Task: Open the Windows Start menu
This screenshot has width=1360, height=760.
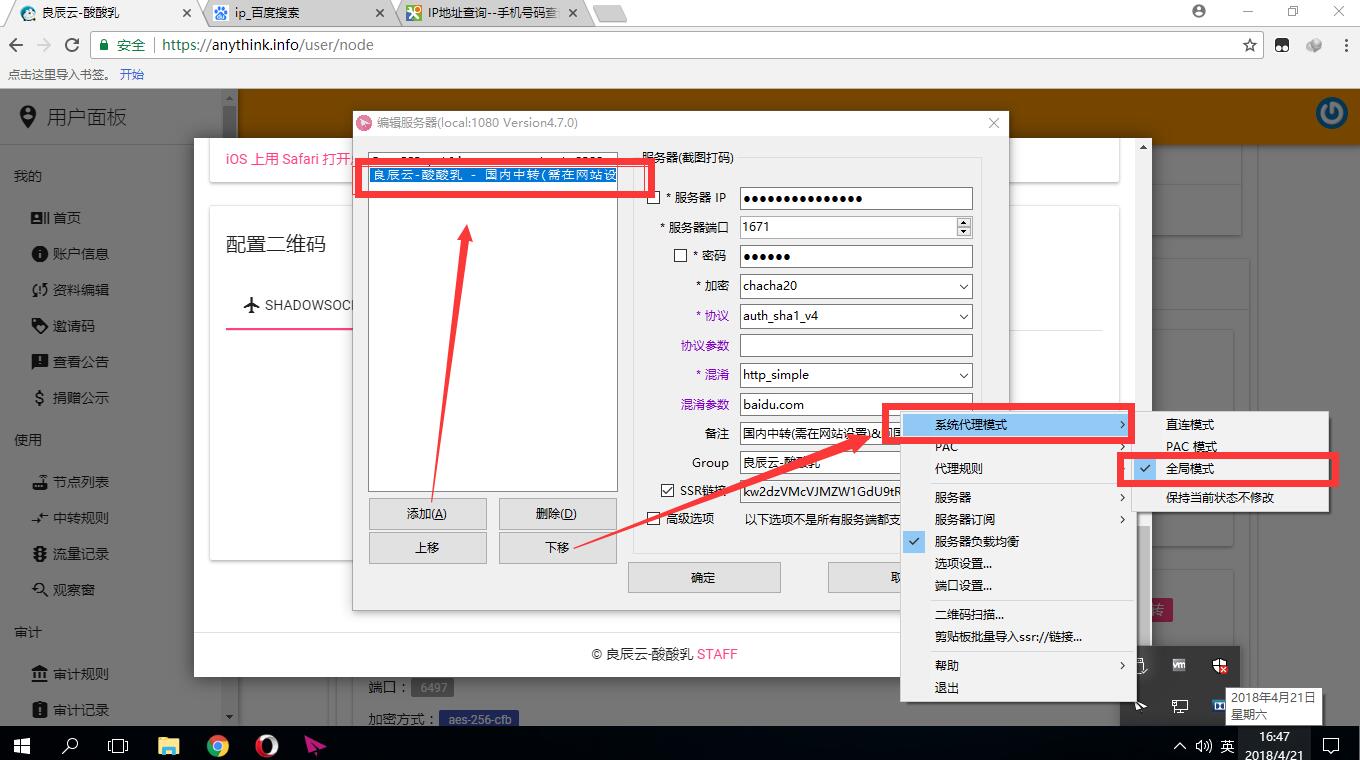Action: 22,745
